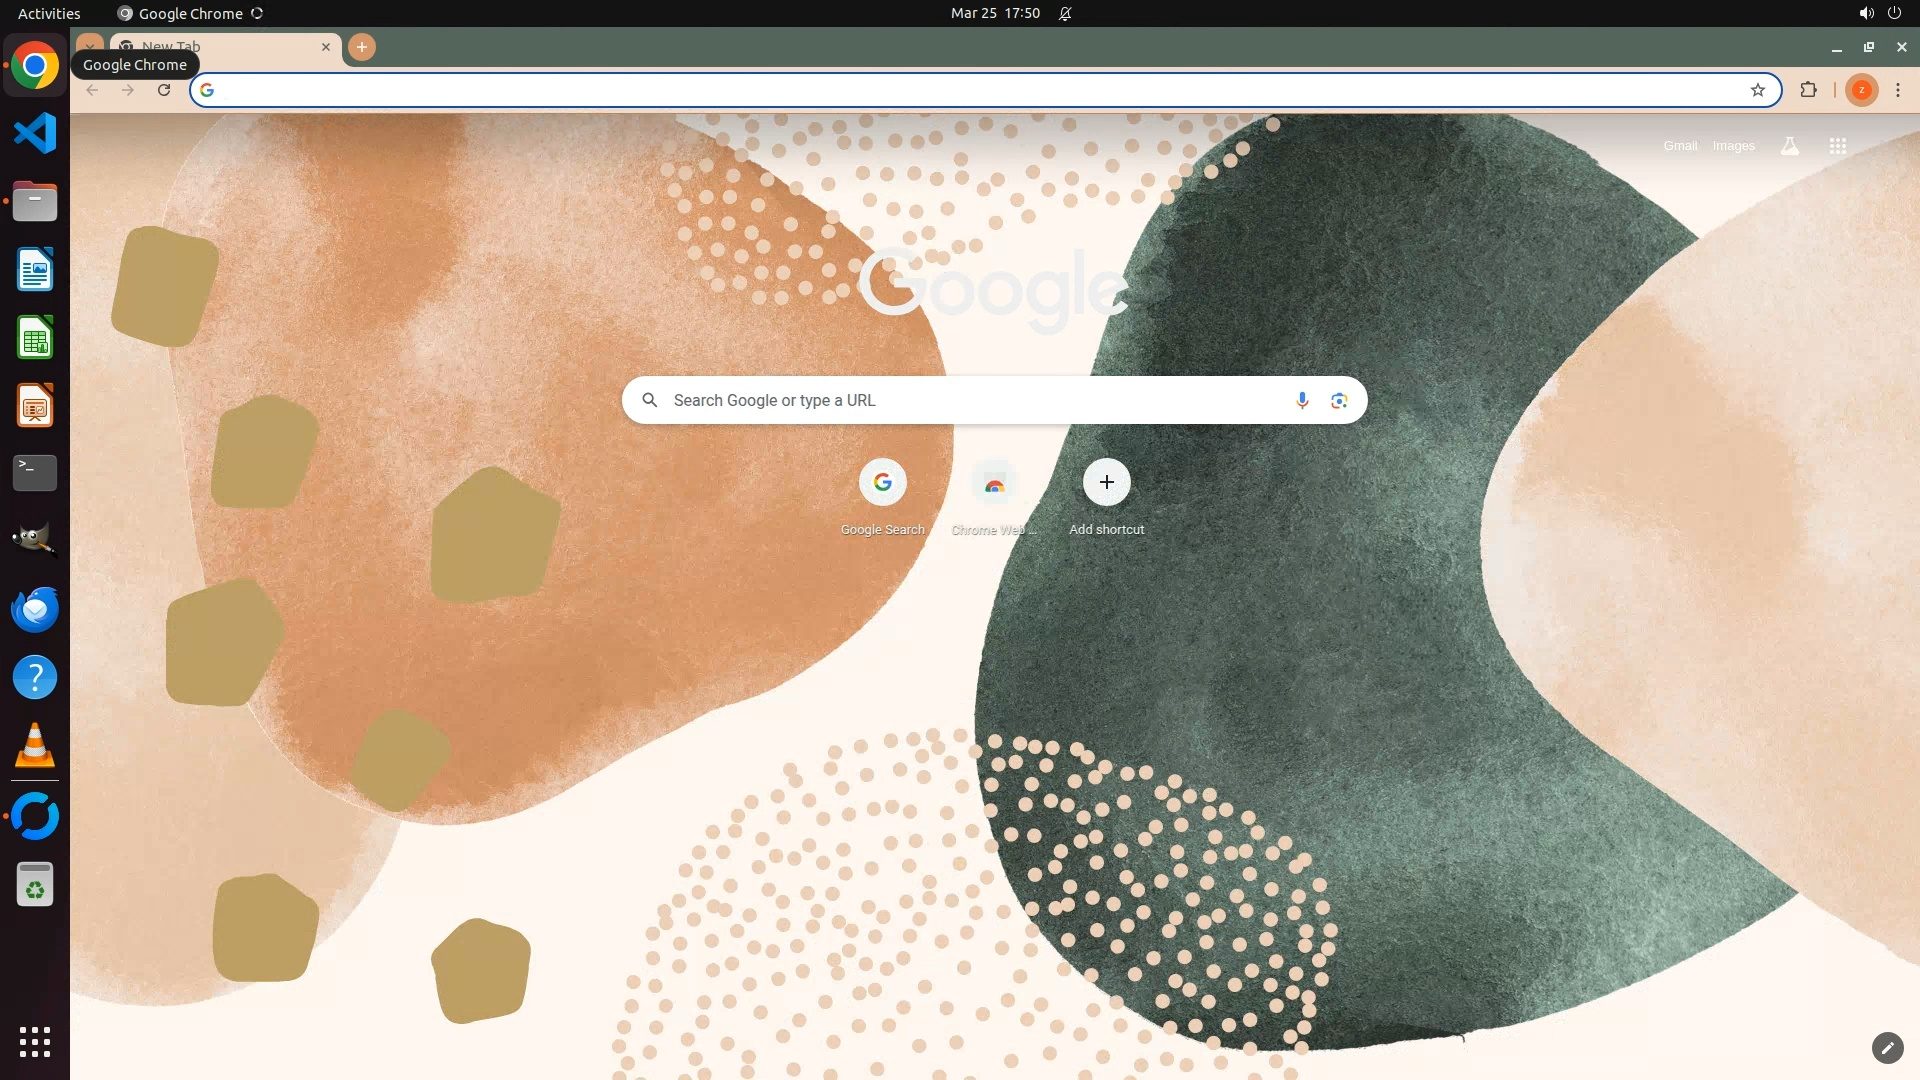1920x1080 pixels.
Task: Open the Google Search shortcut tile
Action: [882, 483]
